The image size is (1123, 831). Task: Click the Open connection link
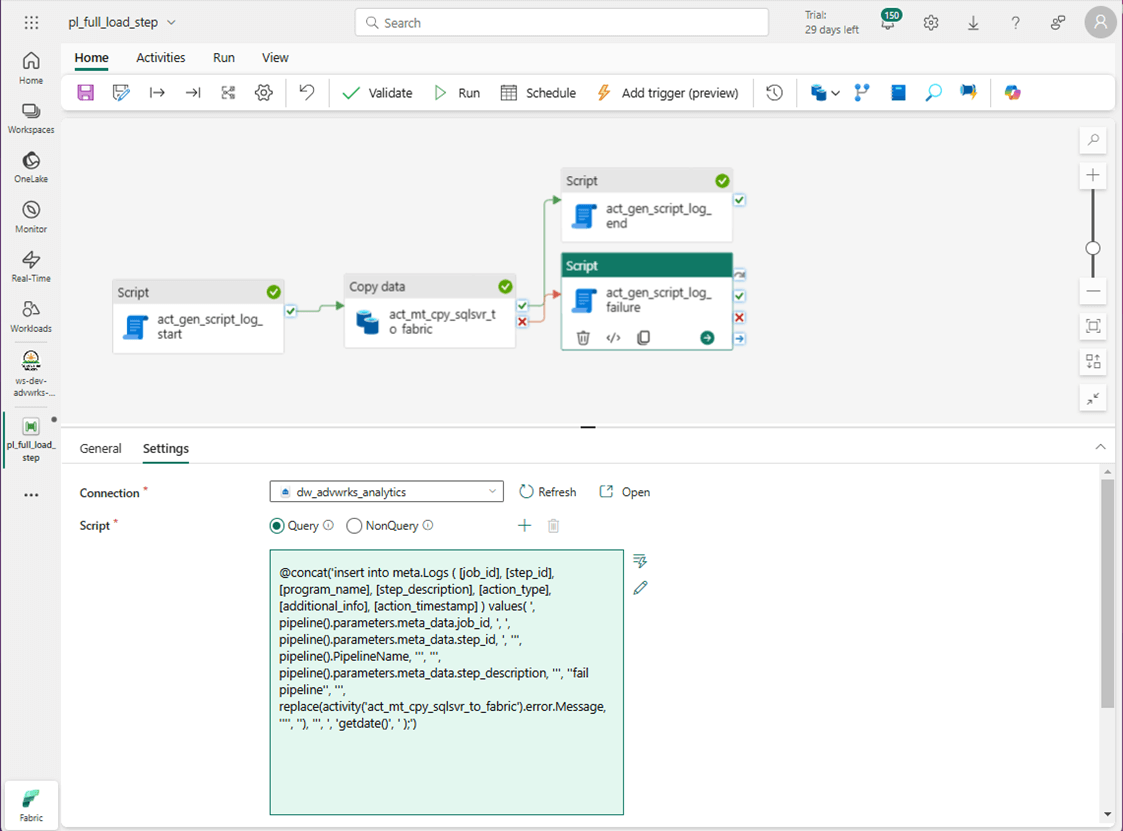pyautogui.click(x=625, y=491)
